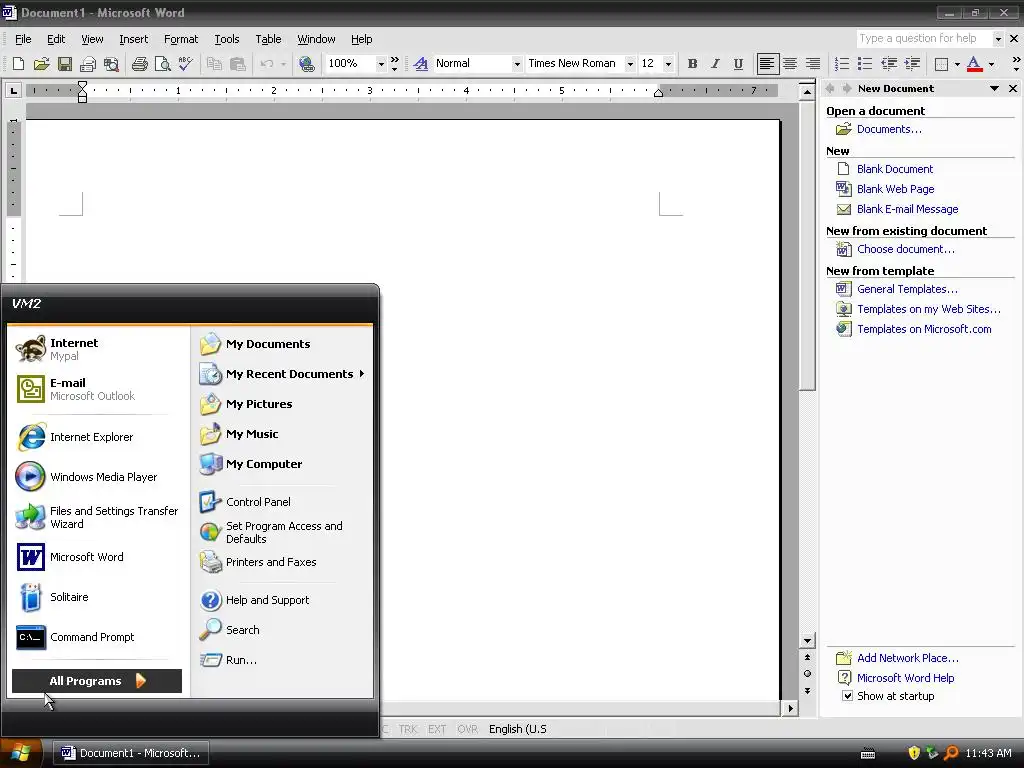The image size is (1024, 768).
Task: Open the Format menu
Action: [181, 39]
